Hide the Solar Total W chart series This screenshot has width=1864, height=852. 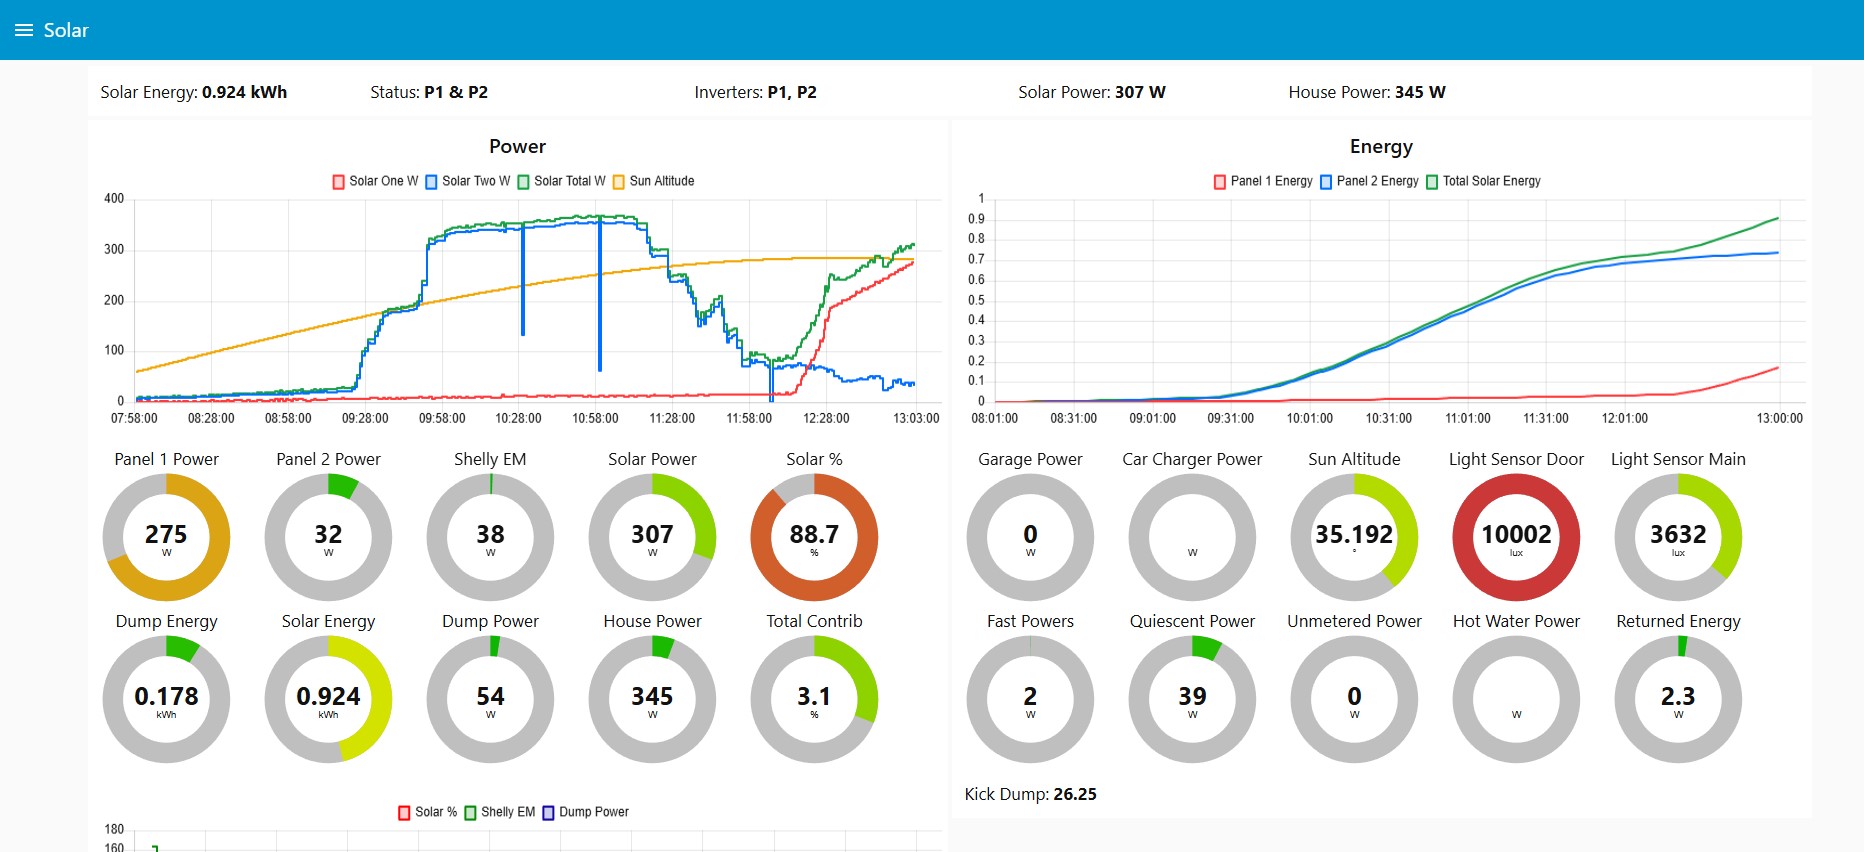coord(561,181)
